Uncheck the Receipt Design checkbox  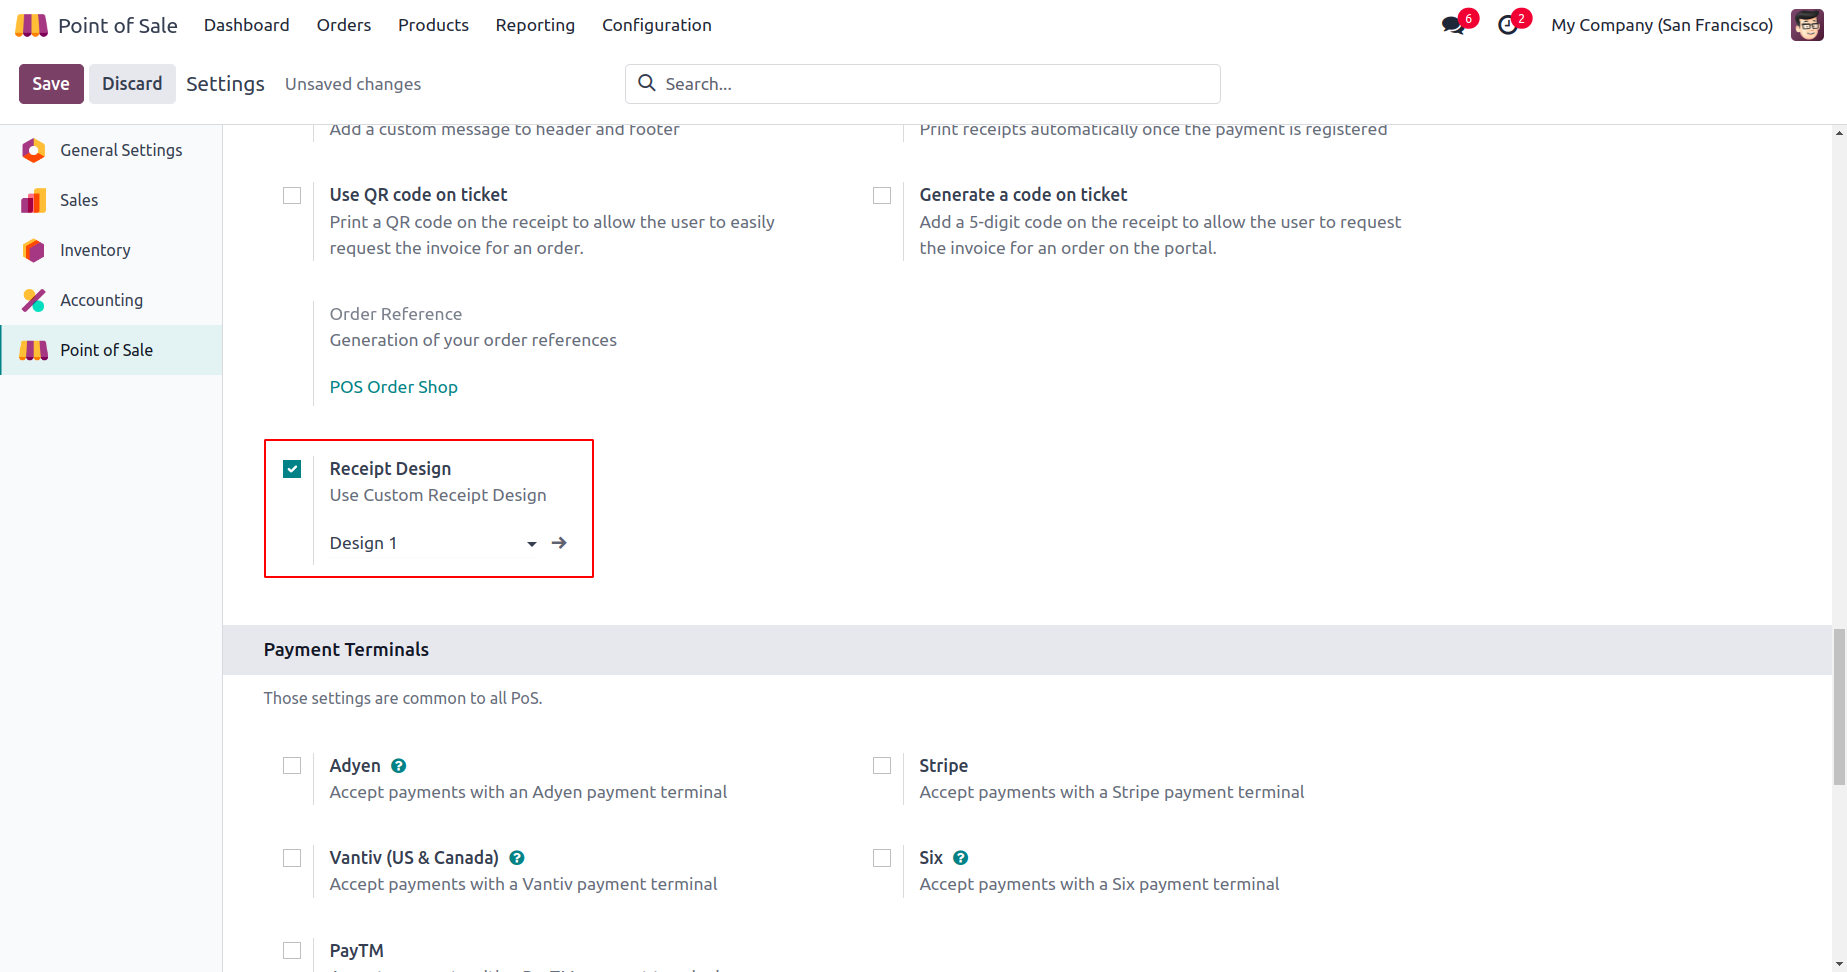click(x=292, y=469)
